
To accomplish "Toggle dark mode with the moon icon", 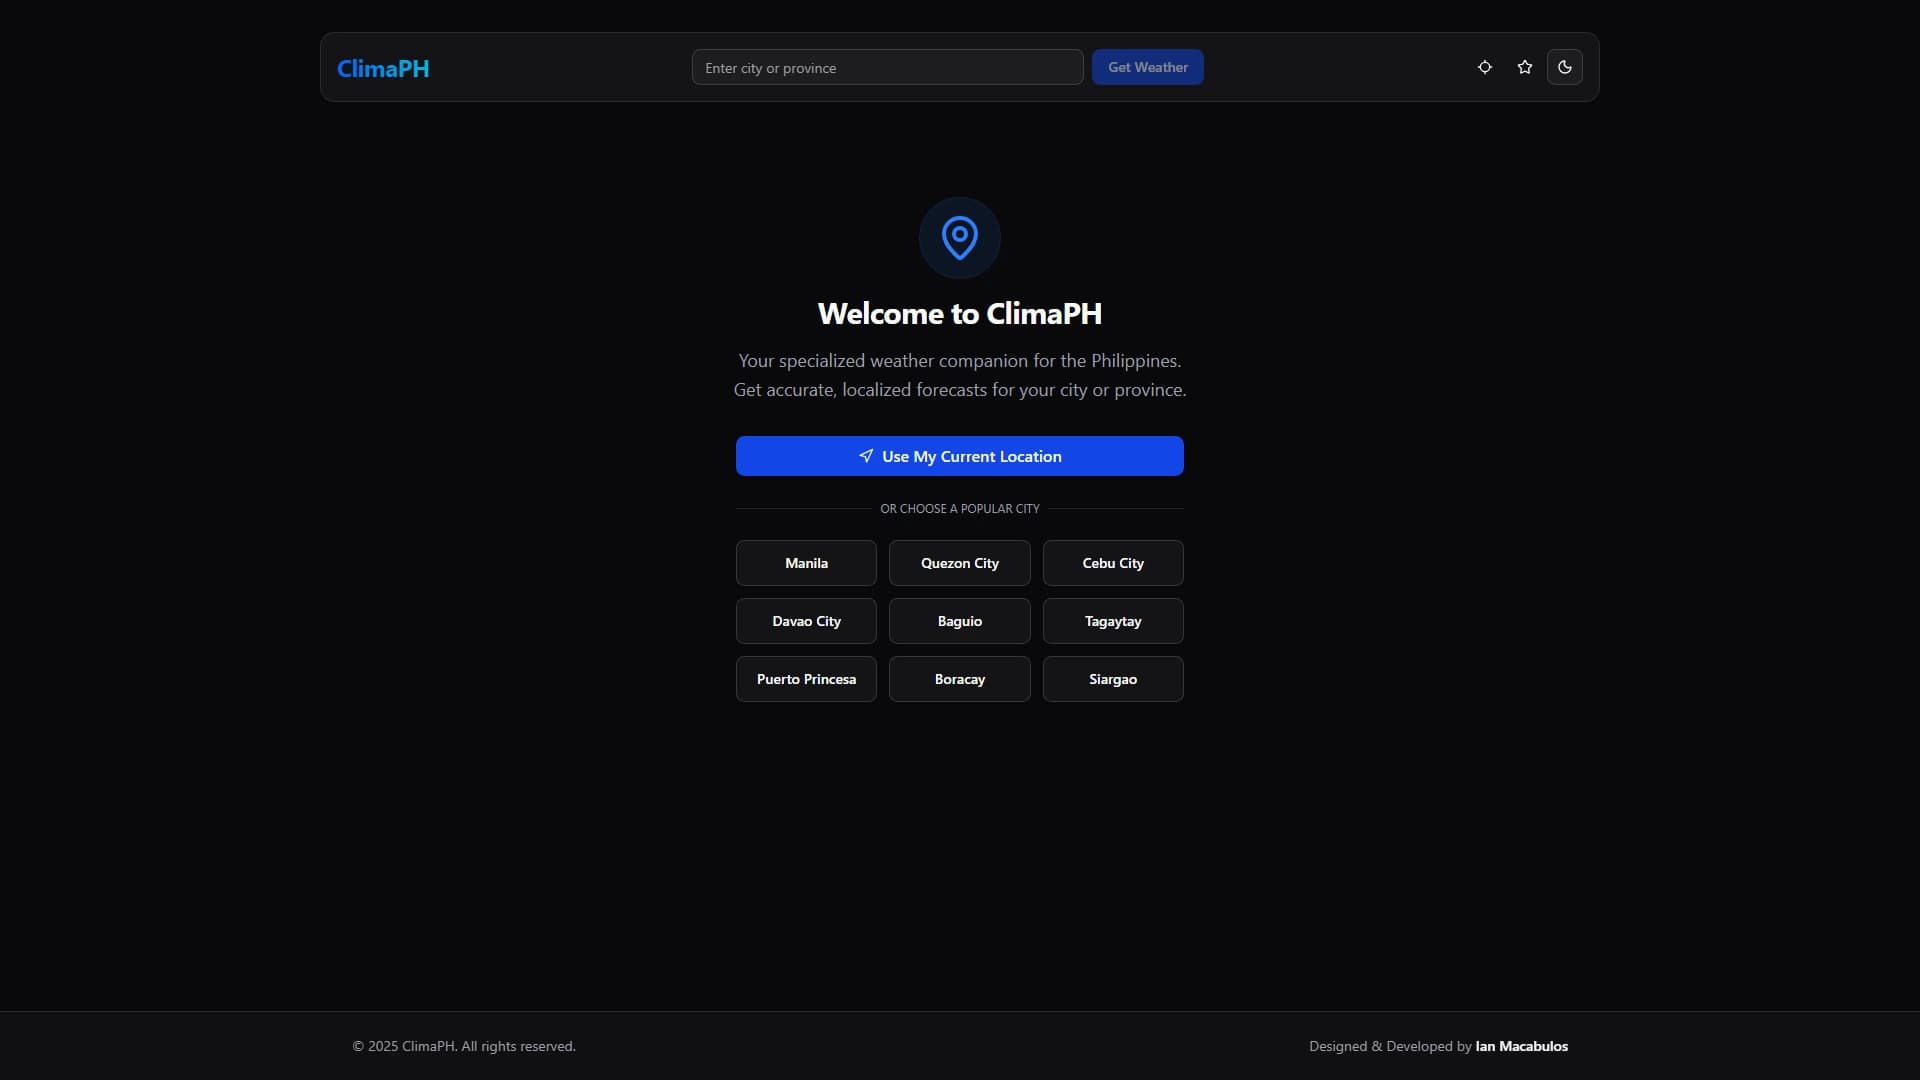I will (1565, 67).
